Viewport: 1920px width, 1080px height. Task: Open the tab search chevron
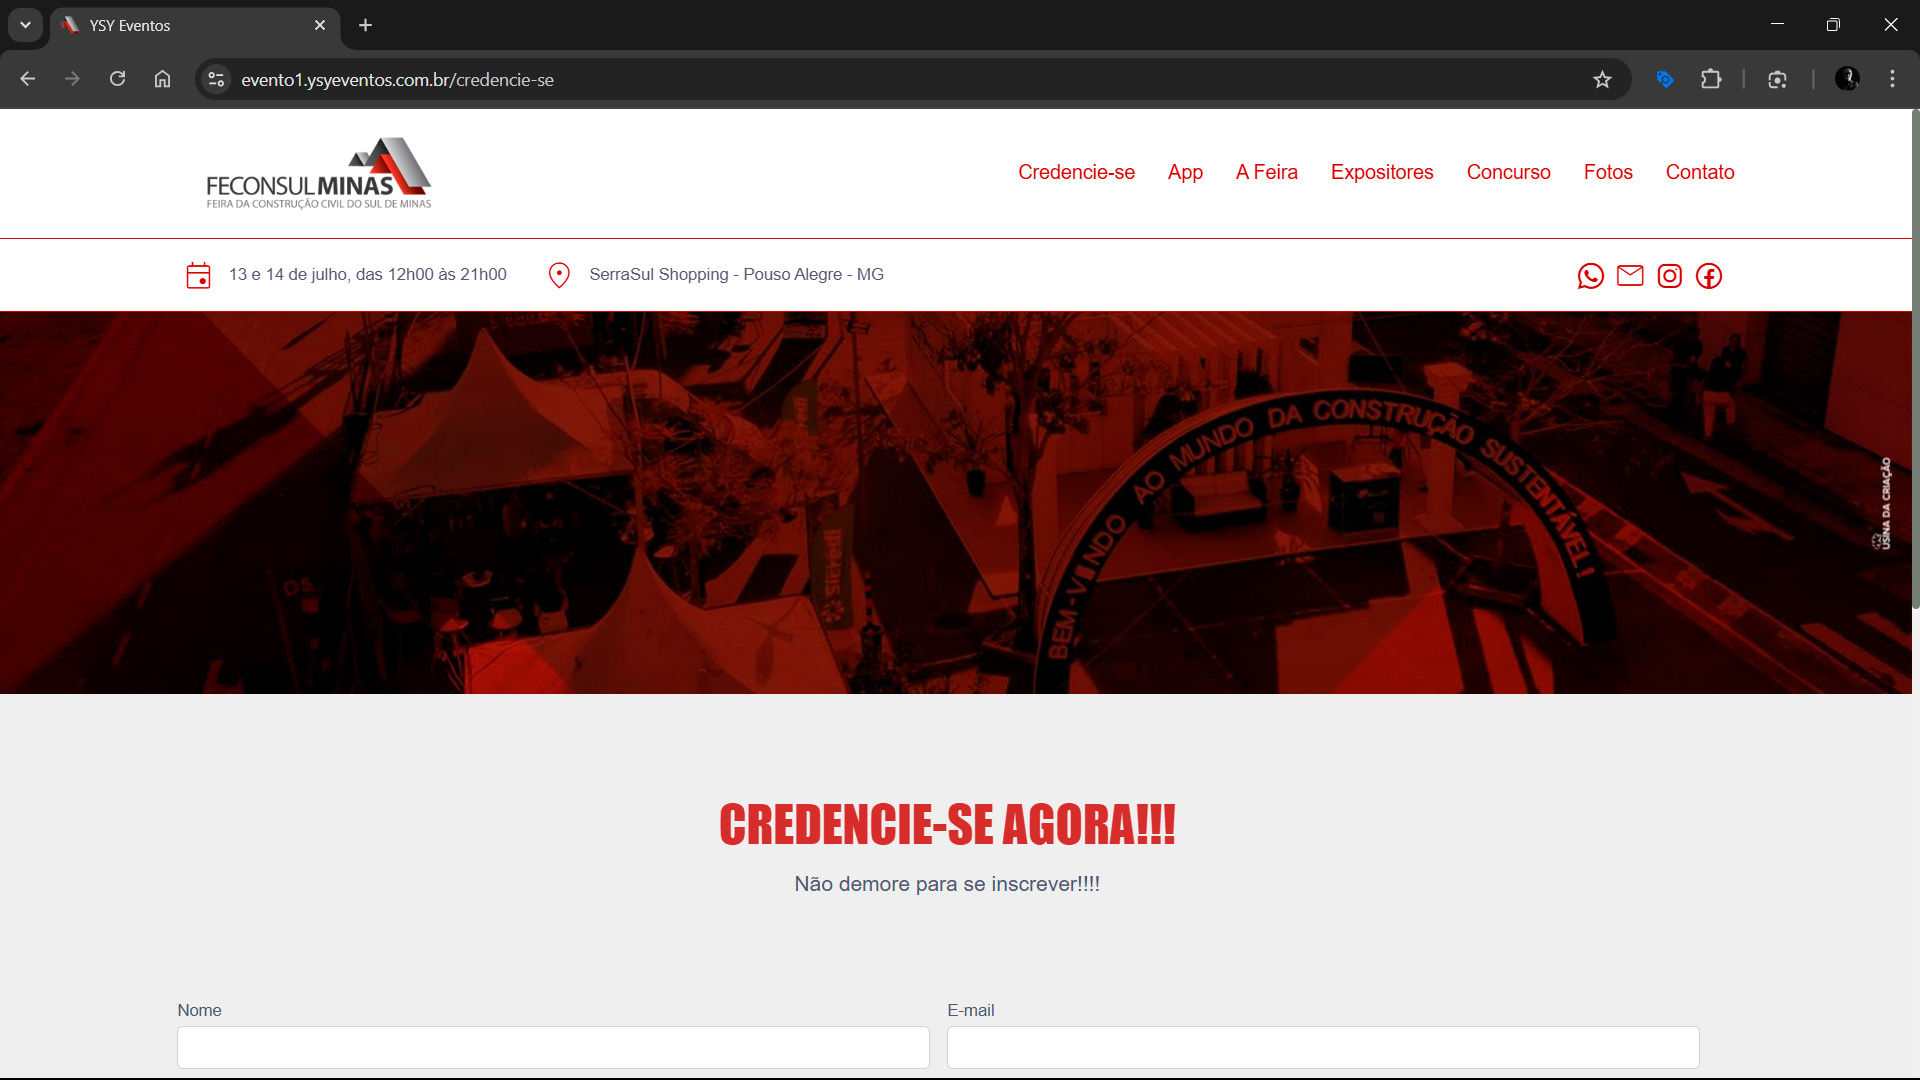25,25
